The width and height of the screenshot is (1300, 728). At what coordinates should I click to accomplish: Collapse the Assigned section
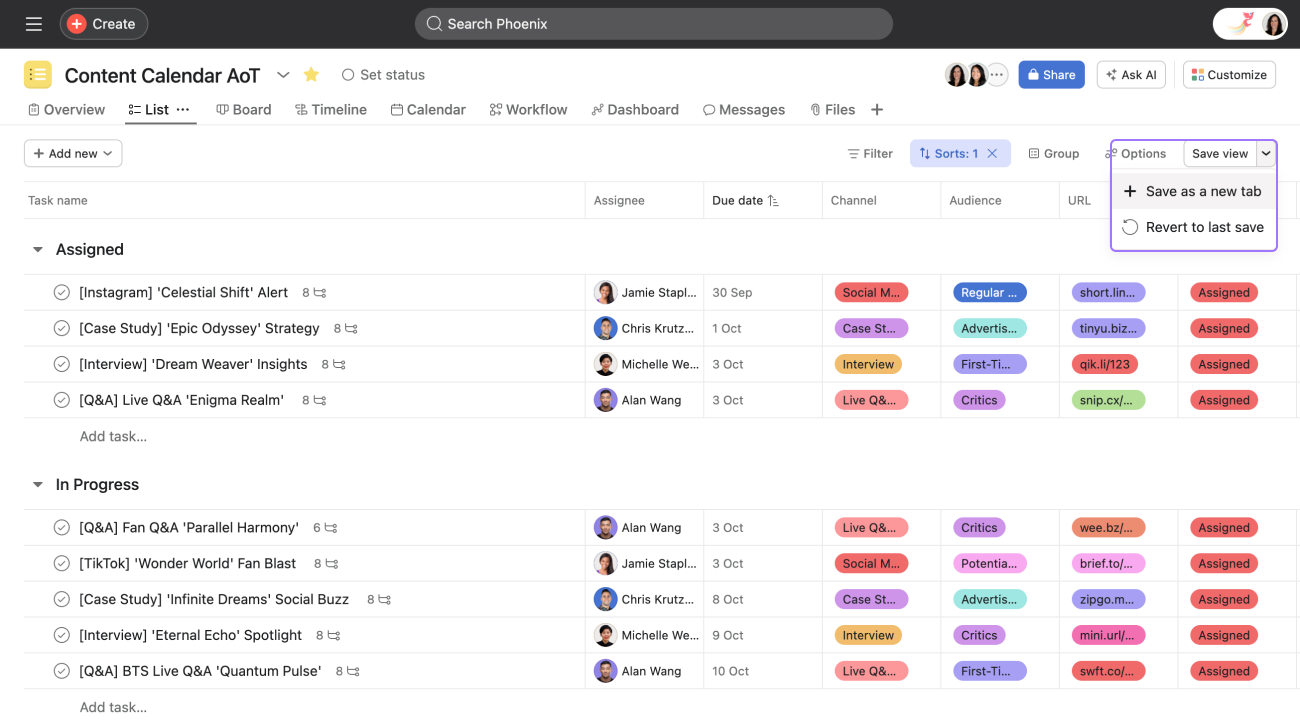[x=38, y=250]
